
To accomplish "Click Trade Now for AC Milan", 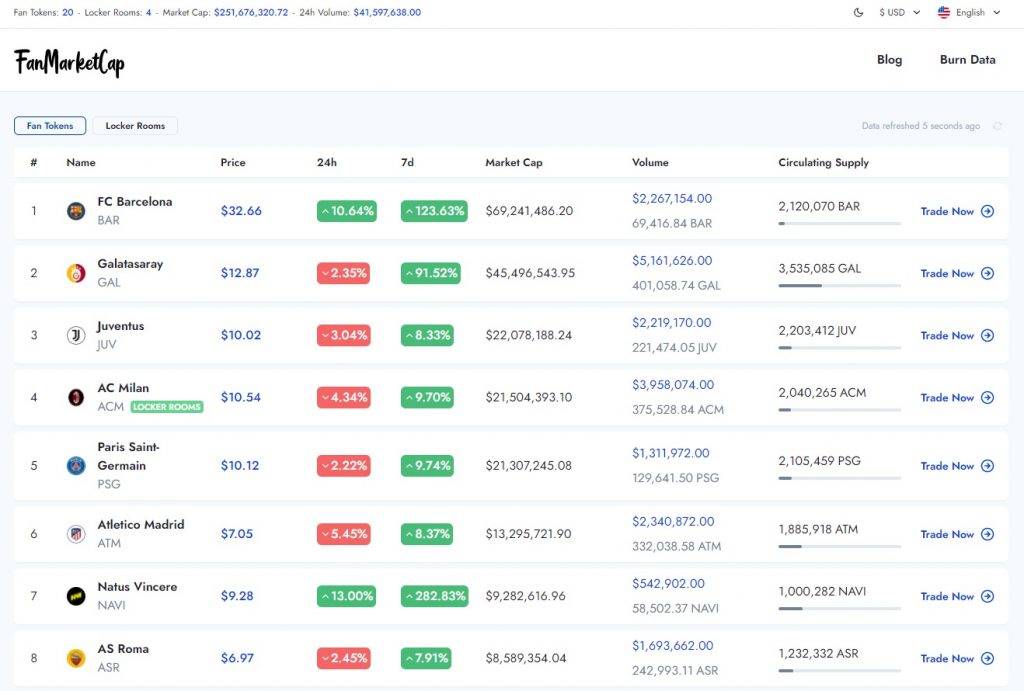I will [957, 397].
